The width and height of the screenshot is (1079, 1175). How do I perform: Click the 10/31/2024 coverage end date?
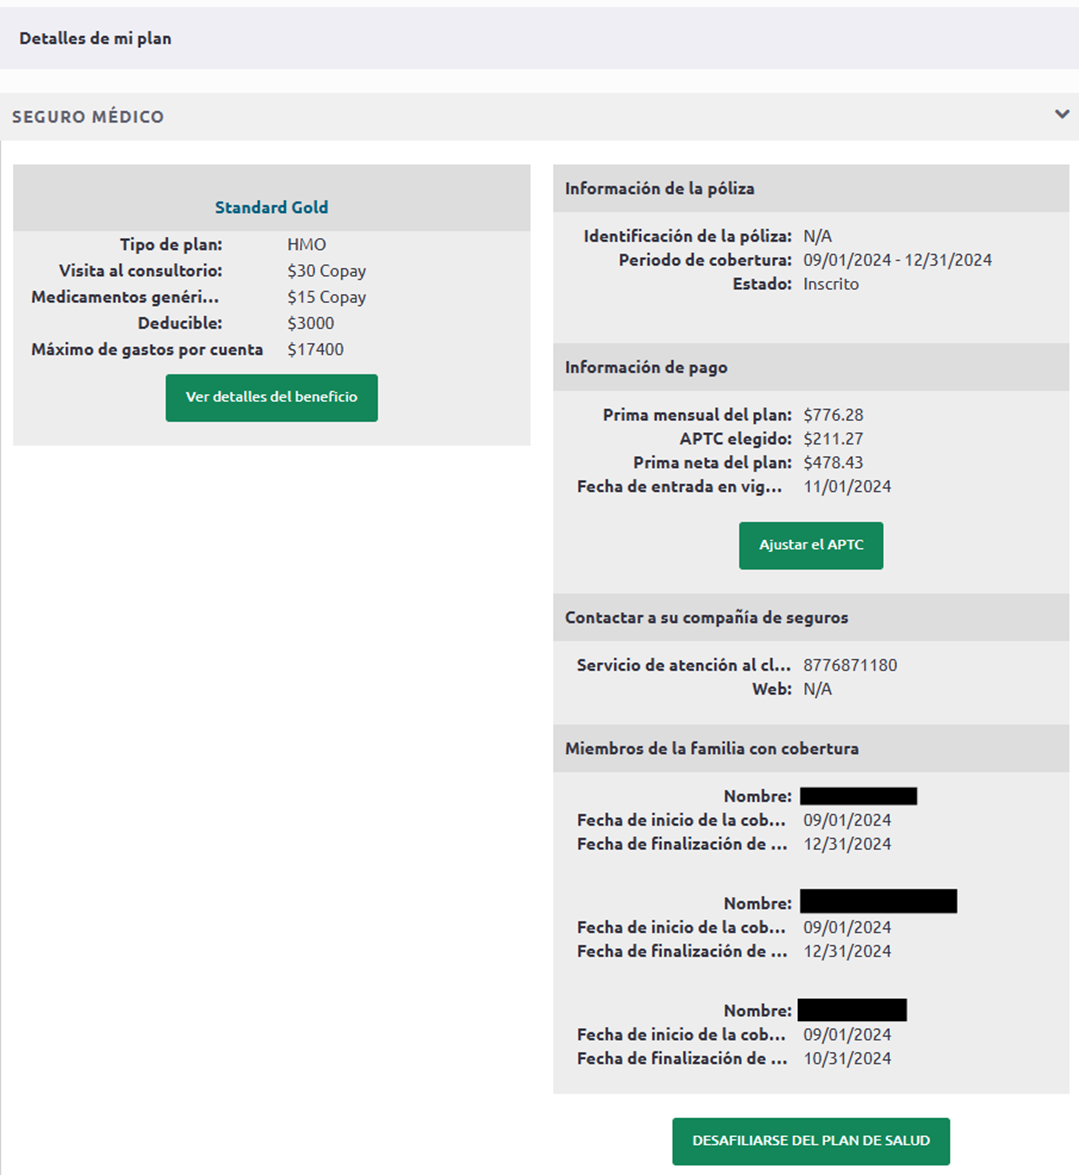click(x=847, y=1058)
